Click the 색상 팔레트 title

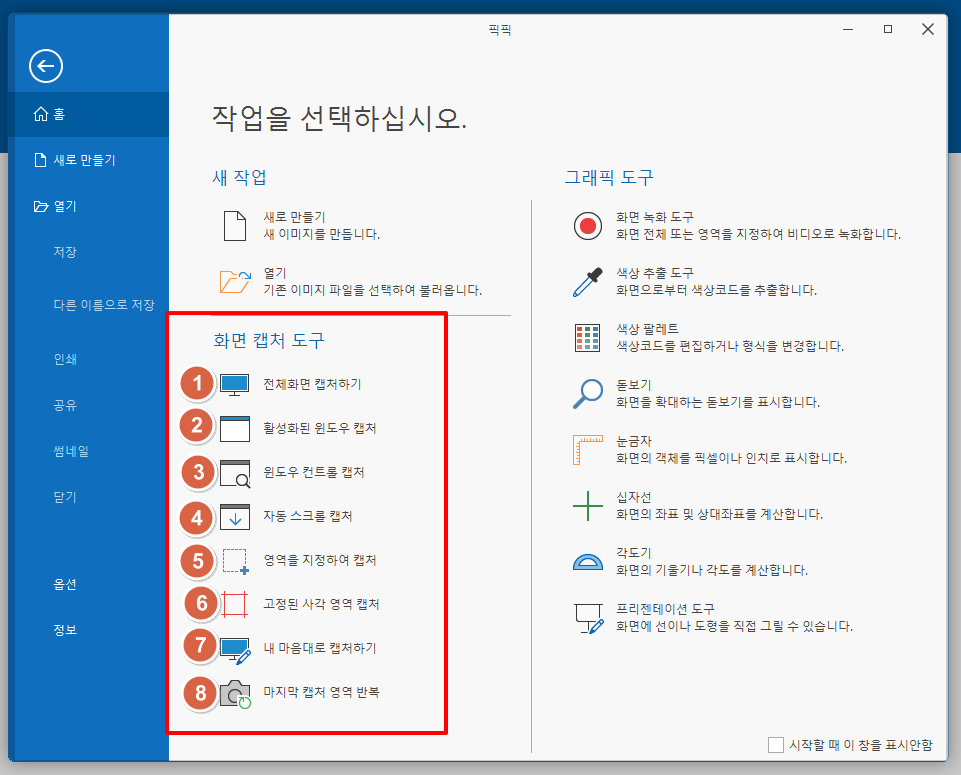point(647,329)
